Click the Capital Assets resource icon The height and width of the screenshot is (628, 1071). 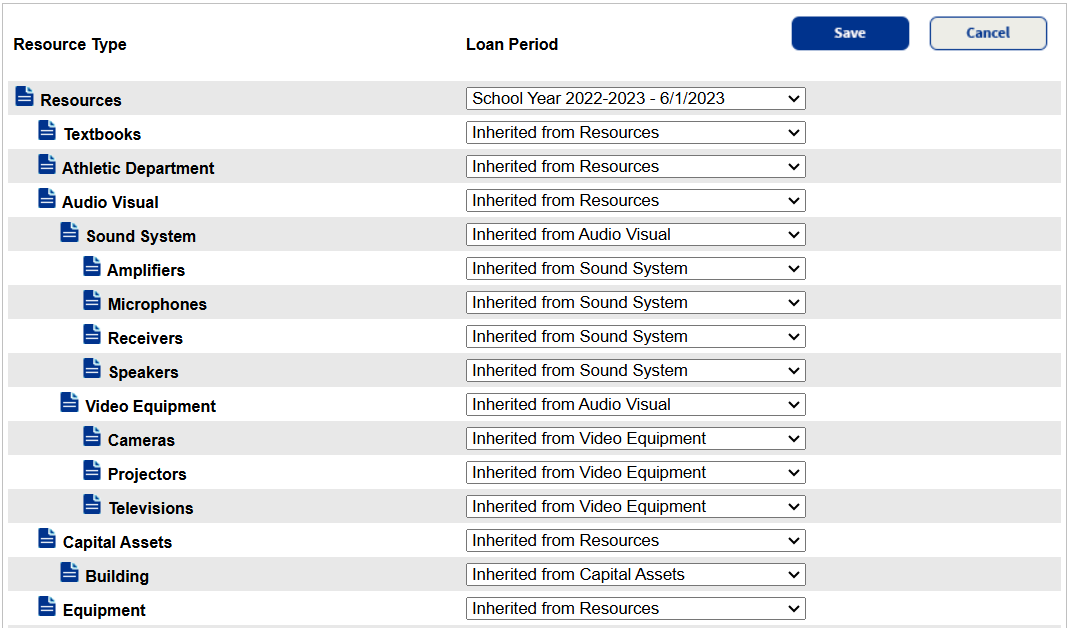click(x=46, y=536)
